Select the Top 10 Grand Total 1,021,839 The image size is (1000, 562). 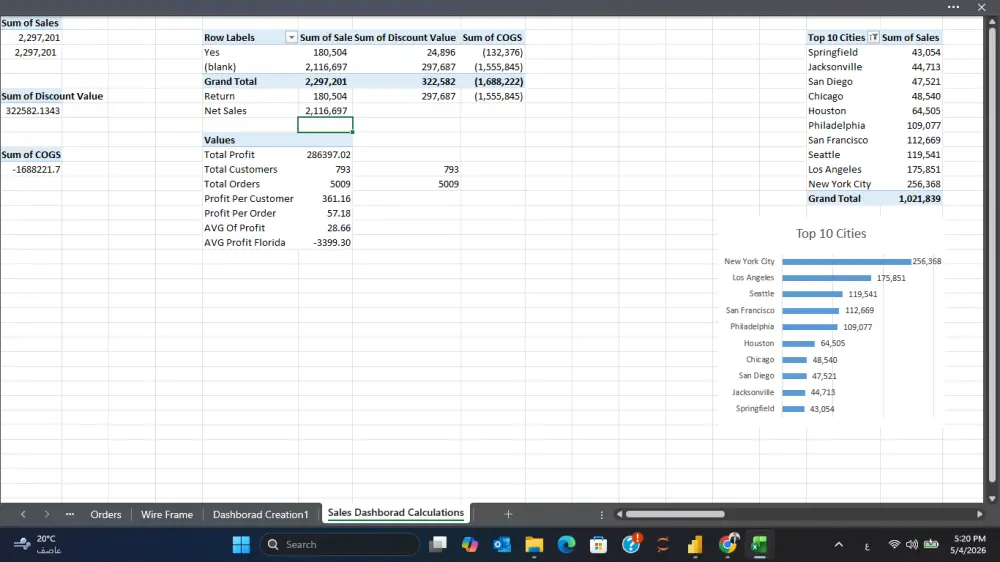click(911, 198)
